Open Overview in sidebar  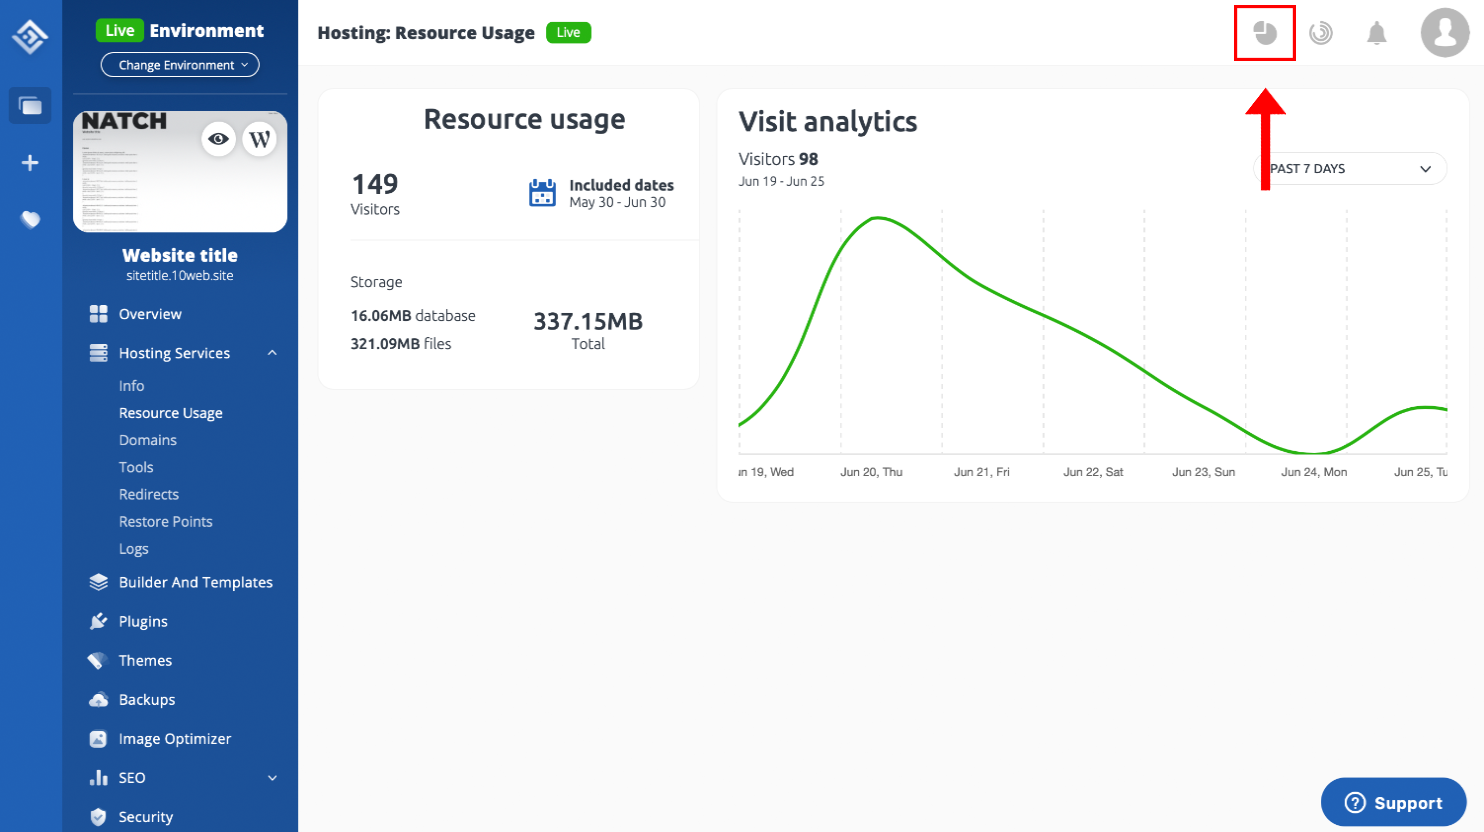150,314
